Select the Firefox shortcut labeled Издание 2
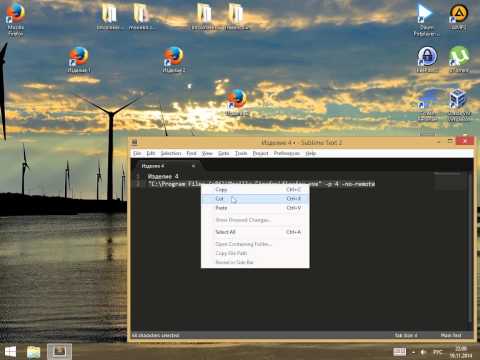Viewport: 480px width, 360px height. 174,59
